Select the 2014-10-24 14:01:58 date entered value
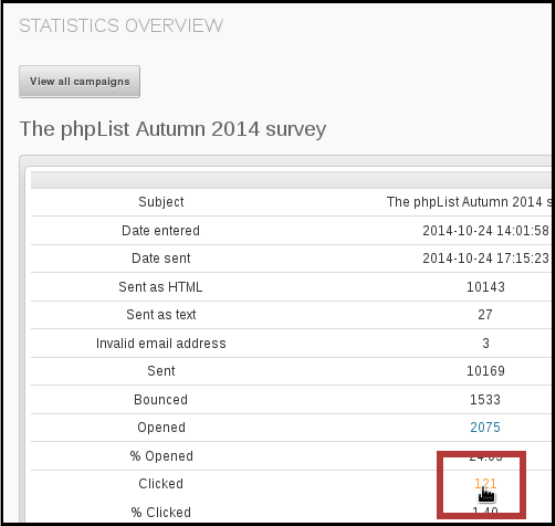Image resolution: width=555 pixels, height=526 pixels. 486,230
